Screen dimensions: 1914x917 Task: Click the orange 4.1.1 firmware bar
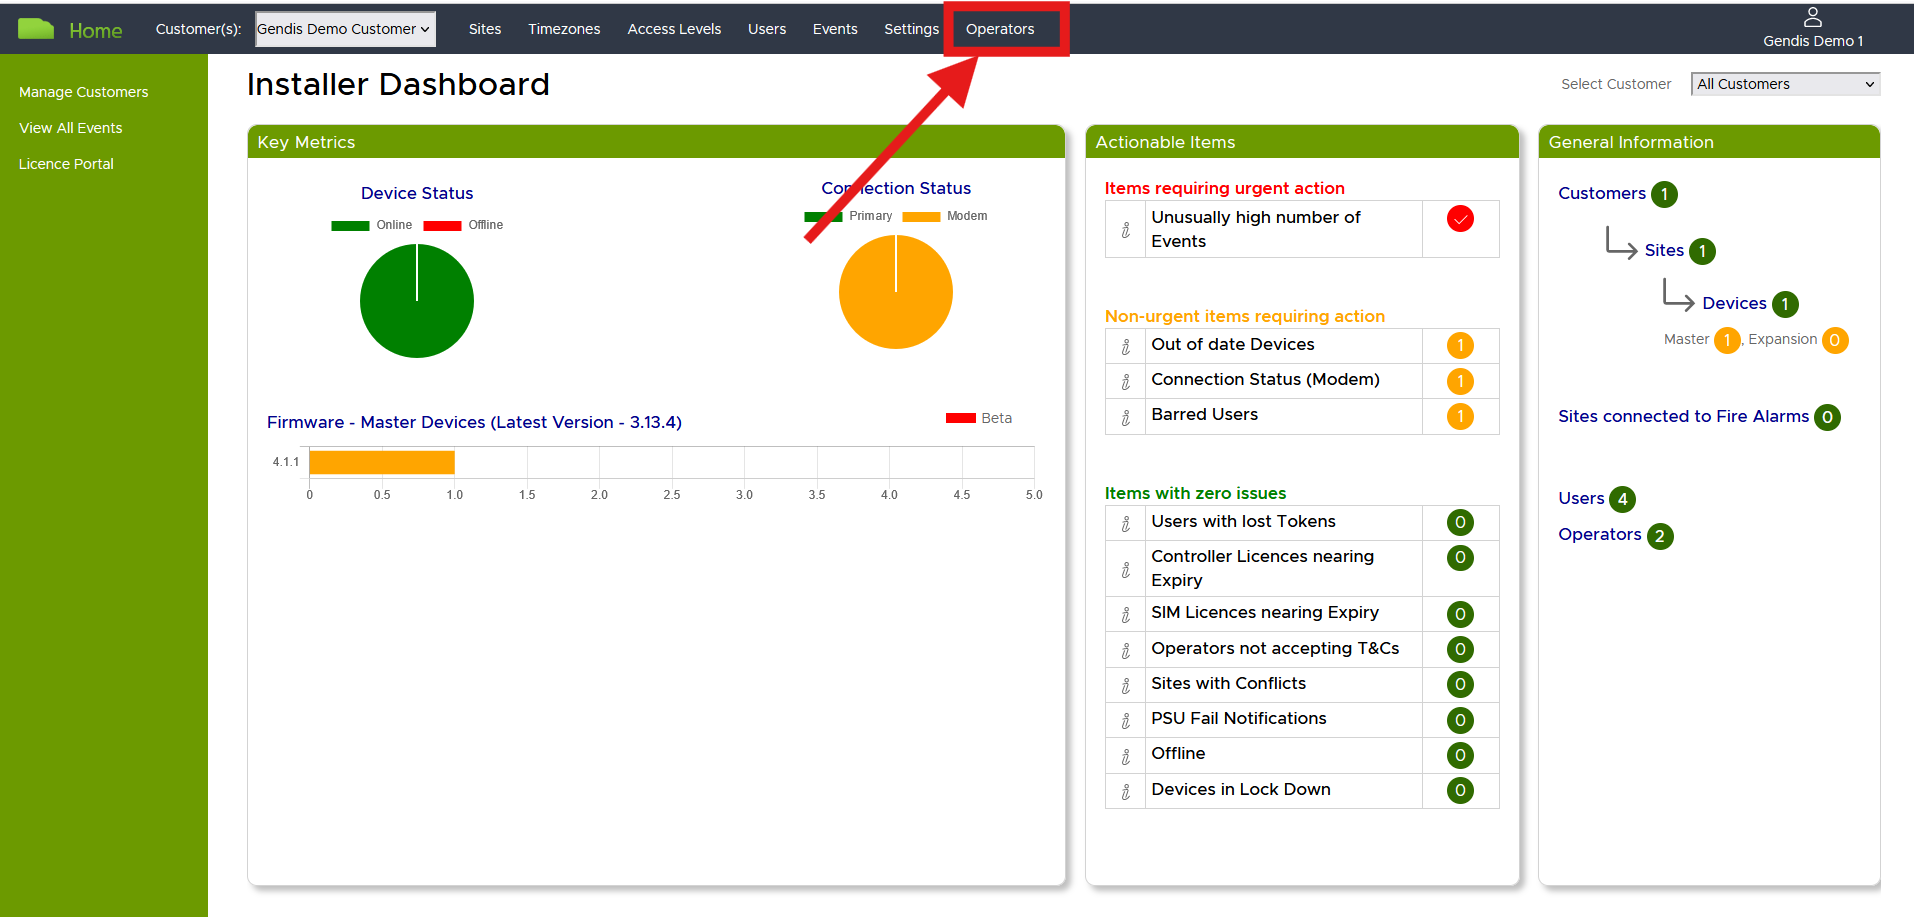[x=381, y=462]
